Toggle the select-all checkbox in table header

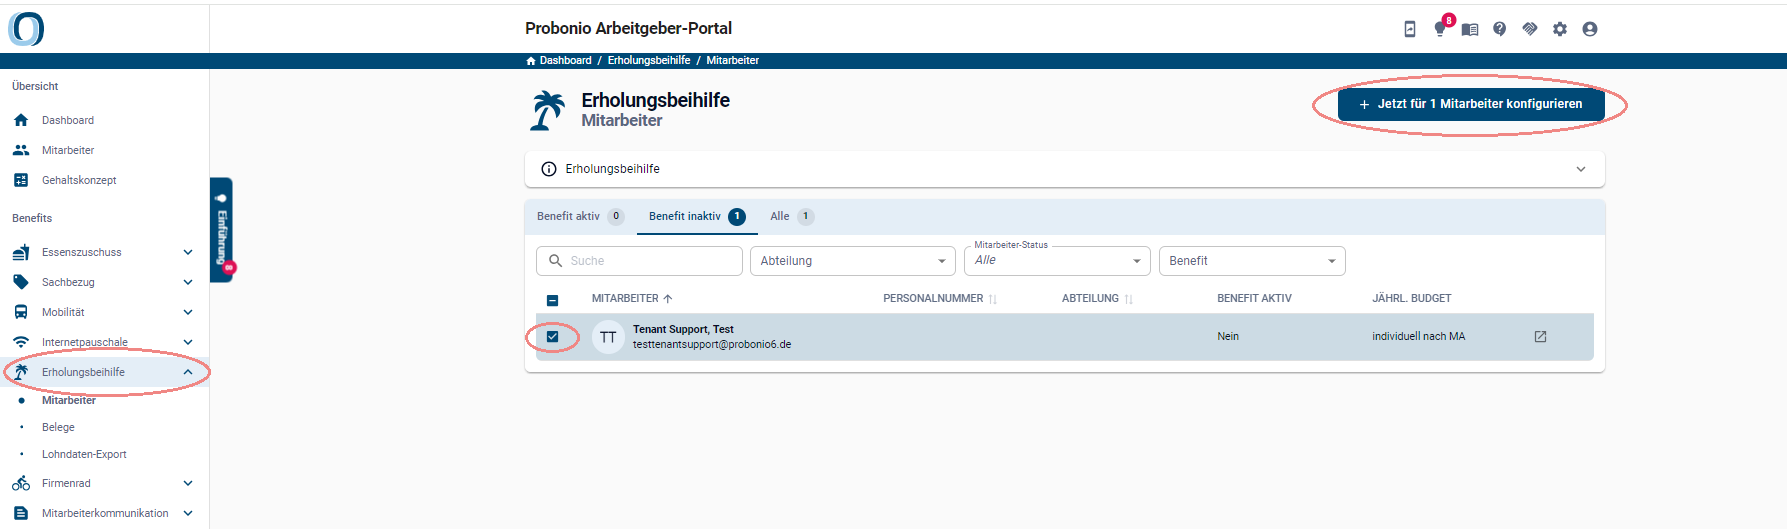click(x=553, y=300)
